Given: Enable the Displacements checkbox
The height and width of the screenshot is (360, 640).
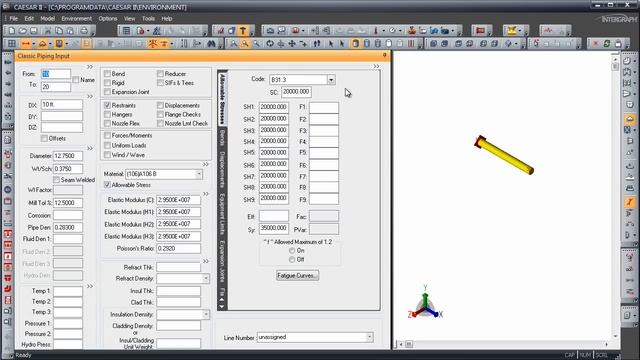Looking at the screenshot, I should click(x=160, y=105).
